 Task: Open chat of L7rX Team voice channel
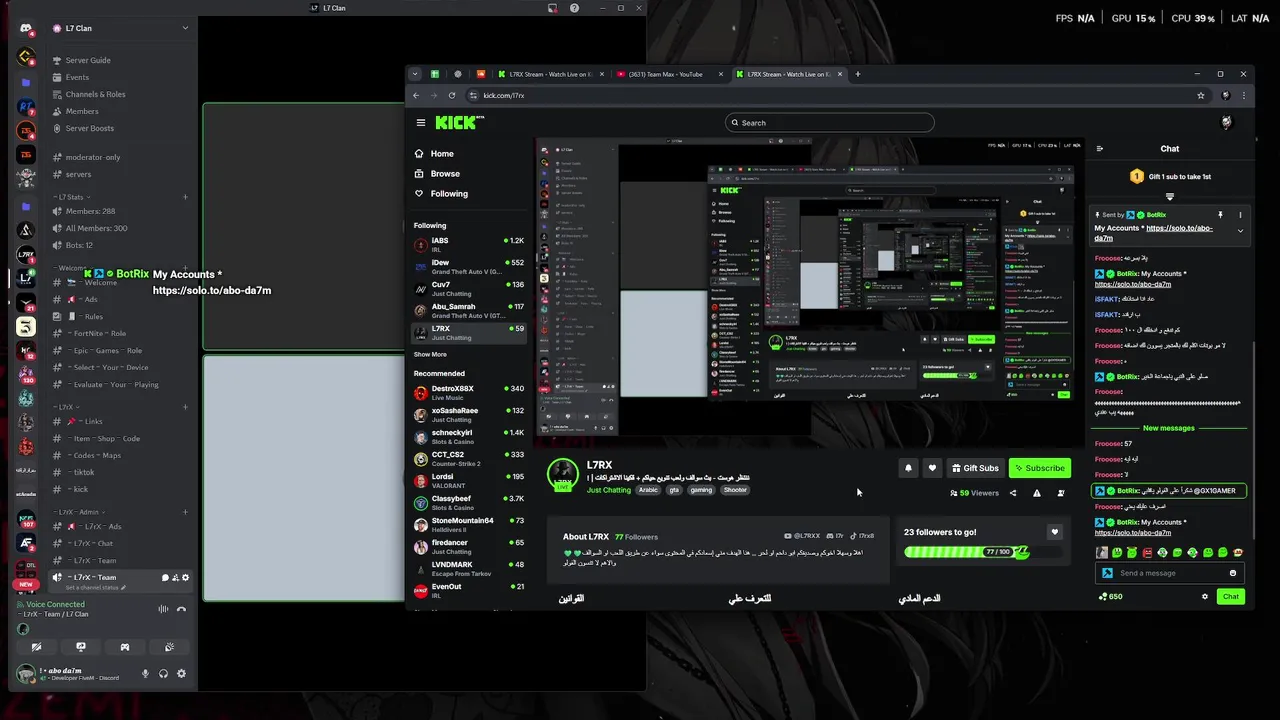[x=165, y=577]
